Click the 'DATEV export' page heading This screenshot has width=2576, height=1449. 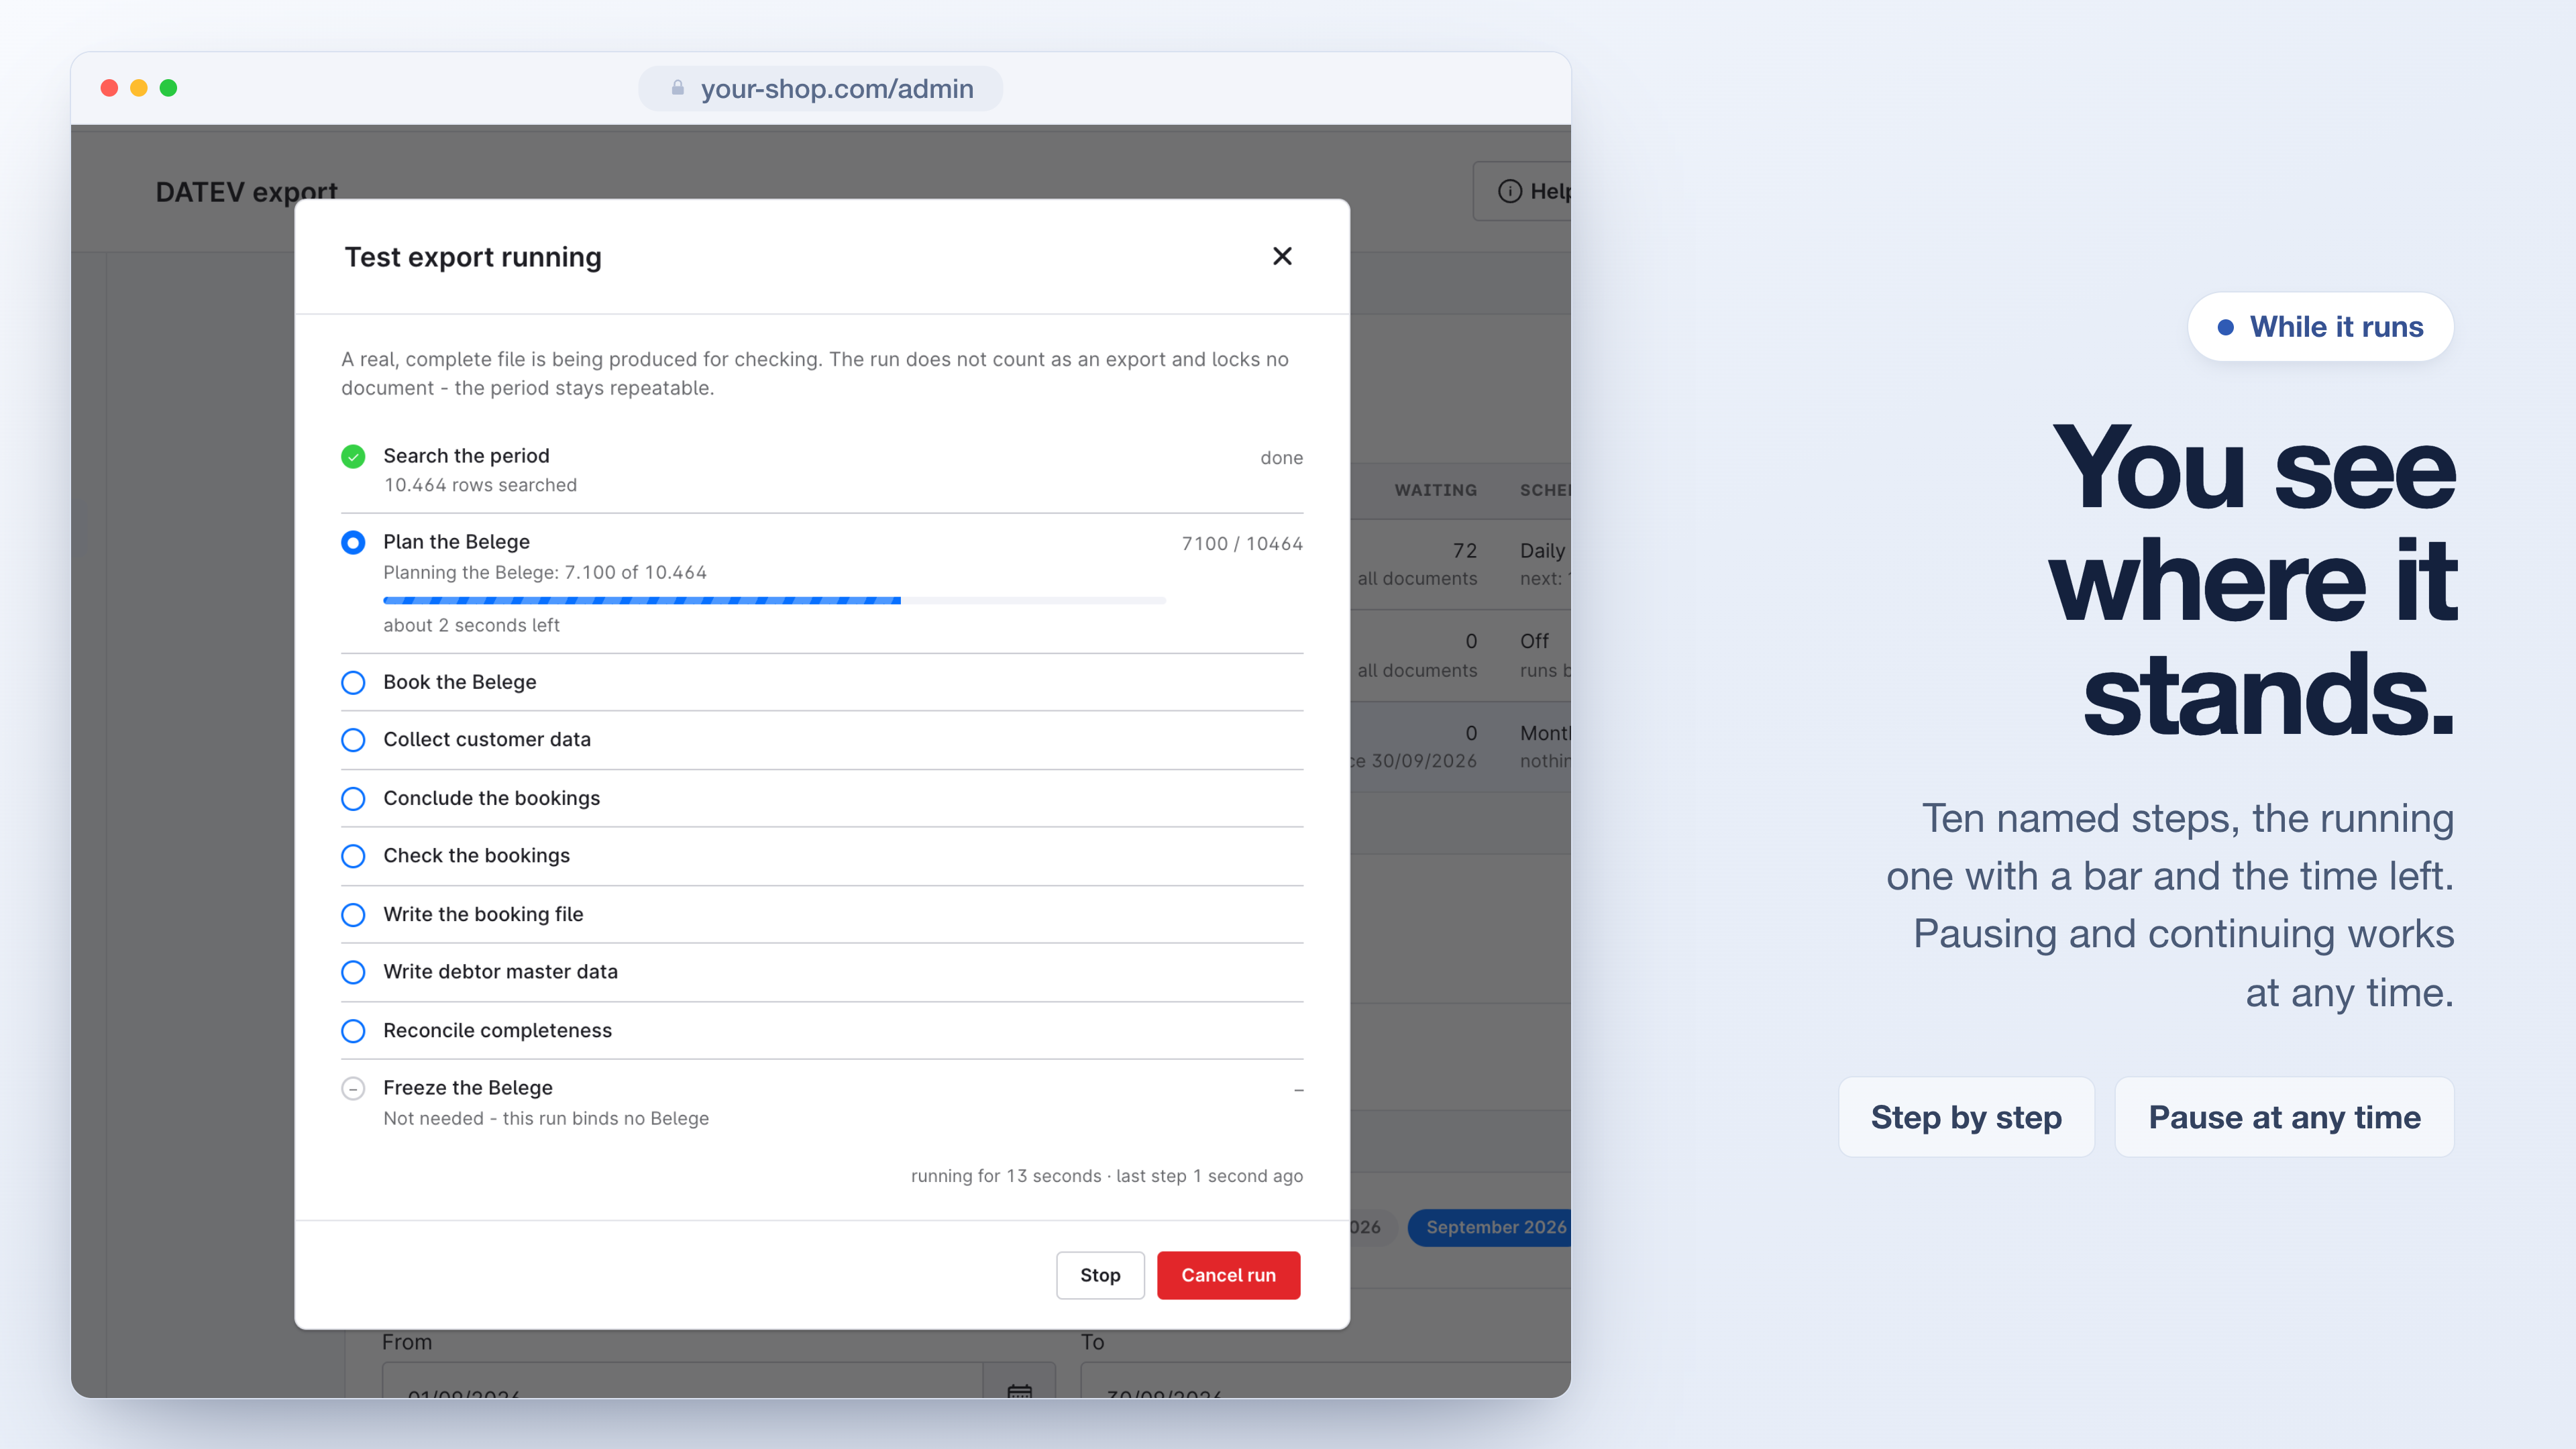(x=246, y=192)
